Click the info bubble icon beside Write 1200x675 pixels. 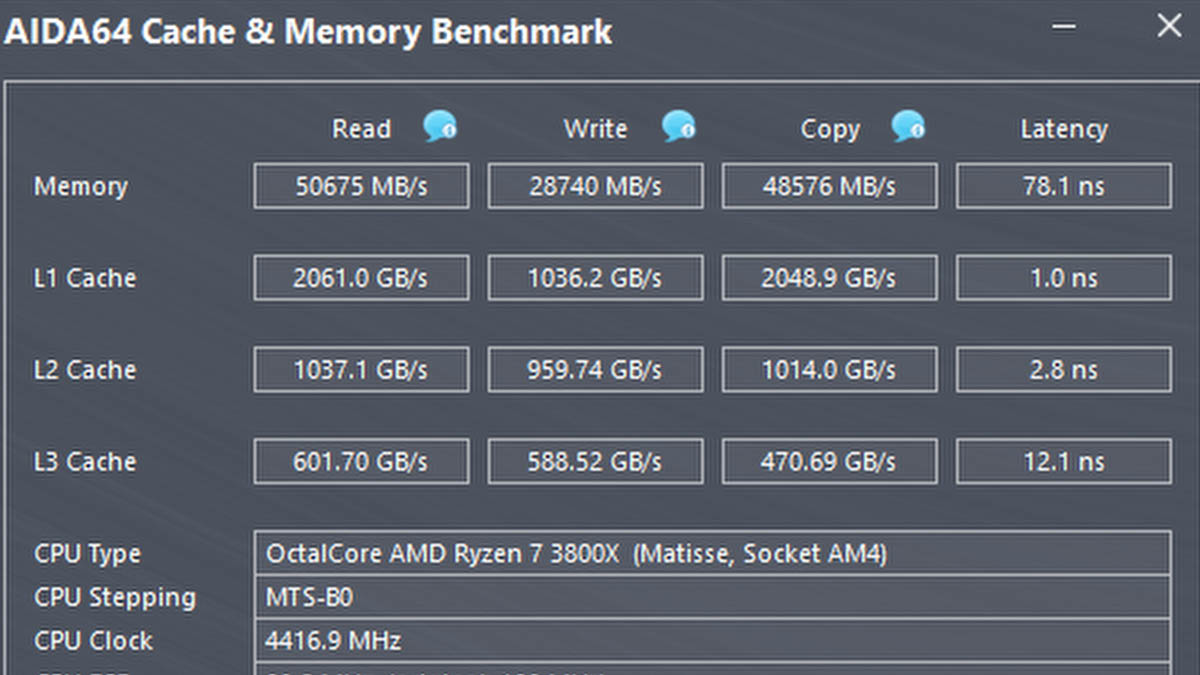click(x=678, y=127)
